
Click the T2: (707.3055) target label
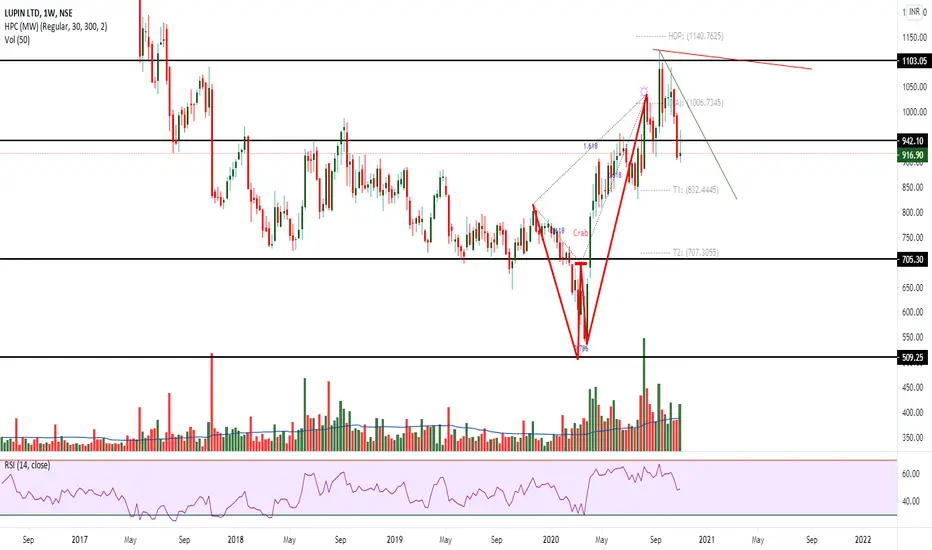[695, 253]
